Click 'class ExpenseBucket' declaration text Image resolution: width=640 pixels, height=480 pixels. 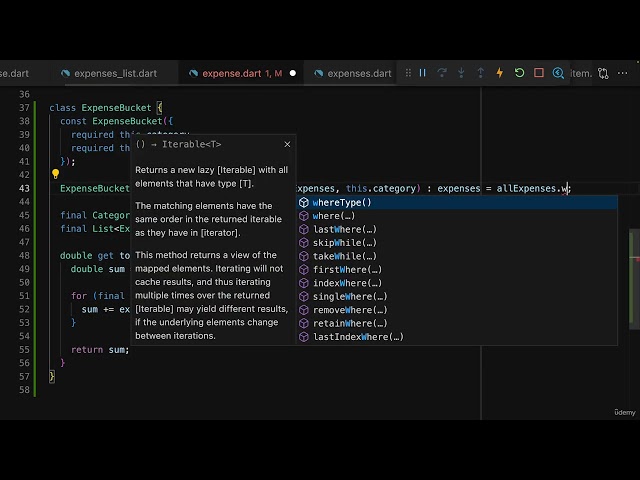[x=100, y=108]
